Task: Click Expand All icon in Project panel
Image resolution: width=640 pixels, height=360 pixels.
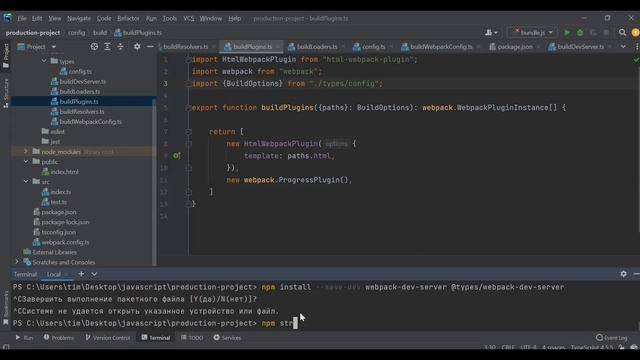Action: (107, 47)
